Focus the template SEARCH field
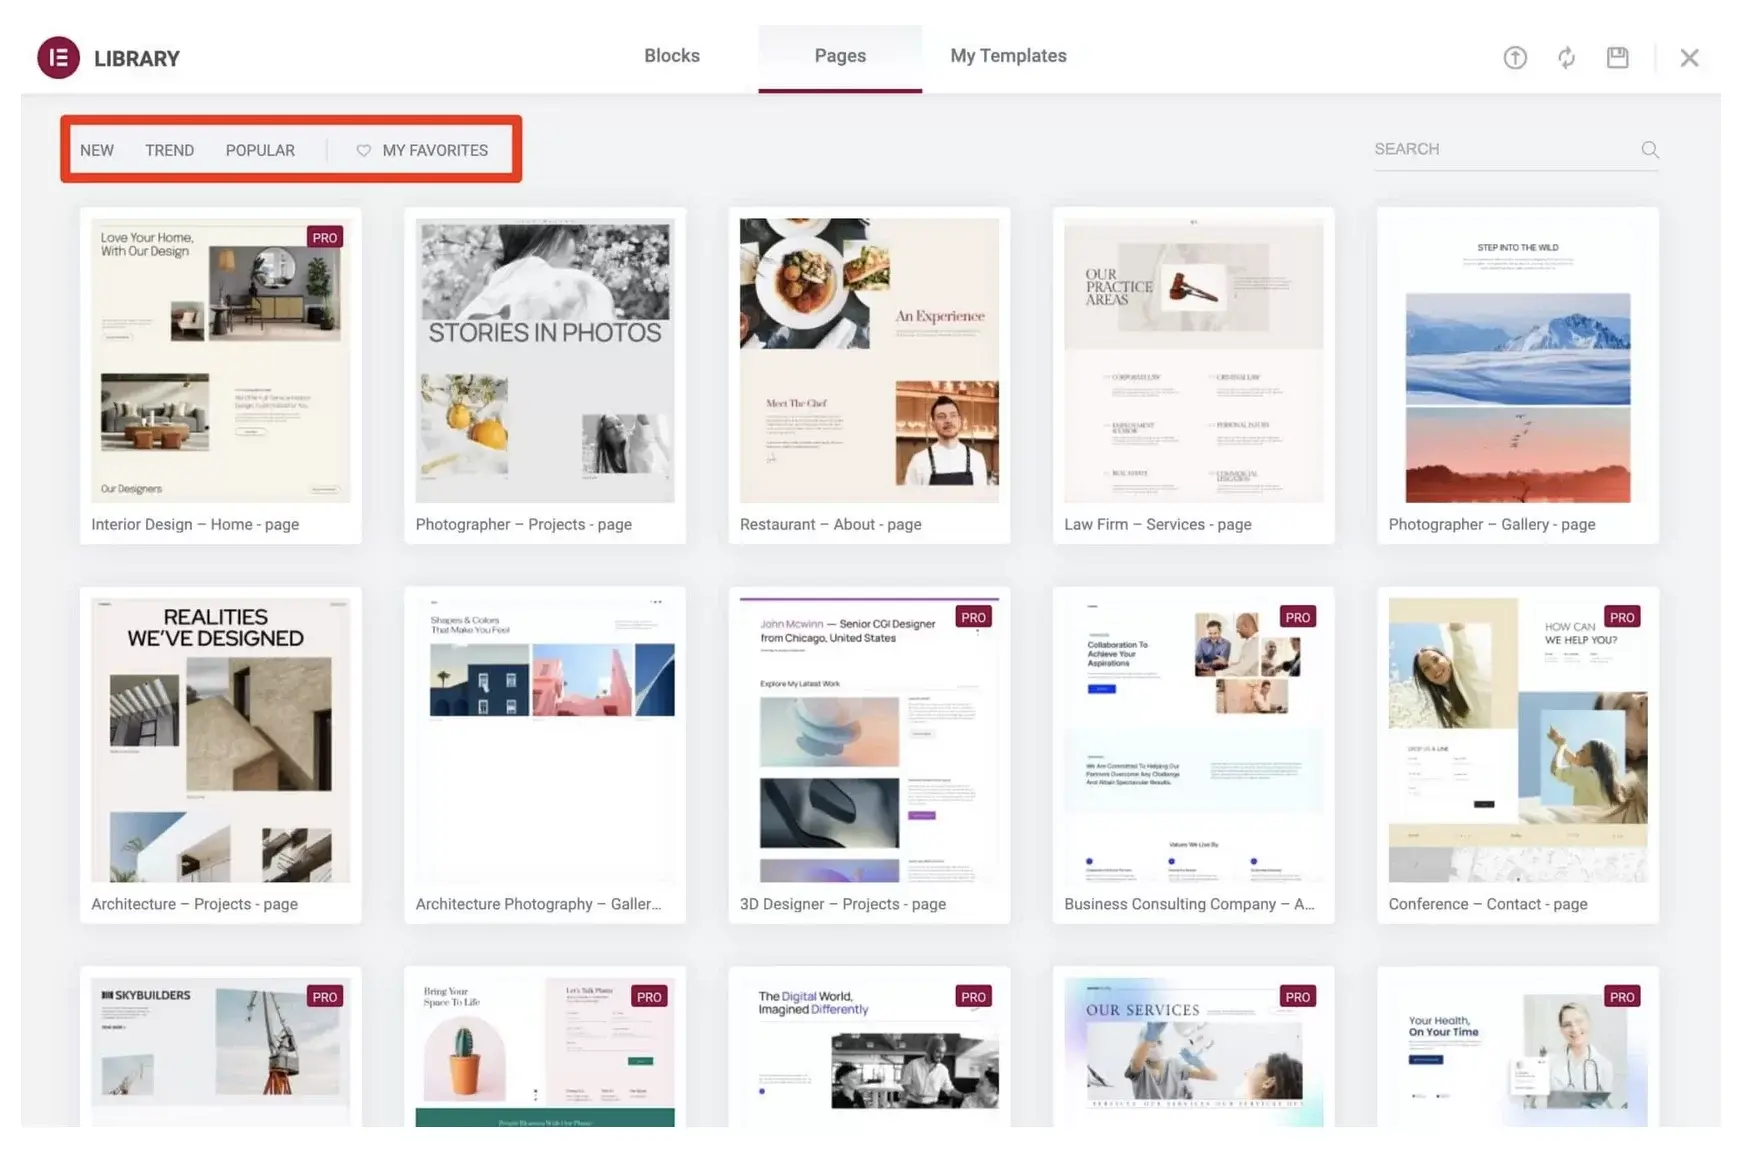 [1500, 149]
